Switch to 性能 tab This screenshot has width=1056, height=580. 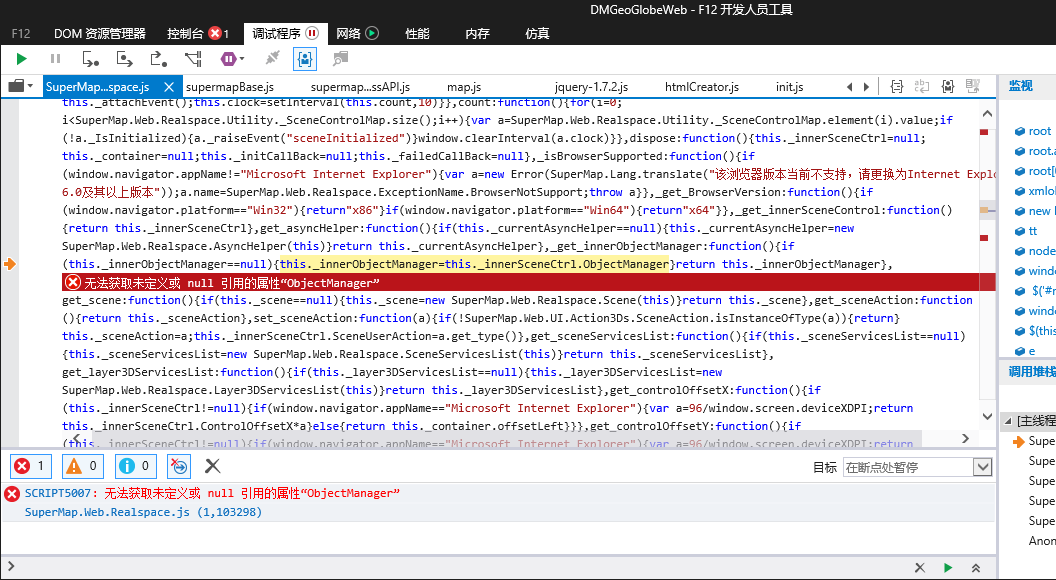(417, 33)
